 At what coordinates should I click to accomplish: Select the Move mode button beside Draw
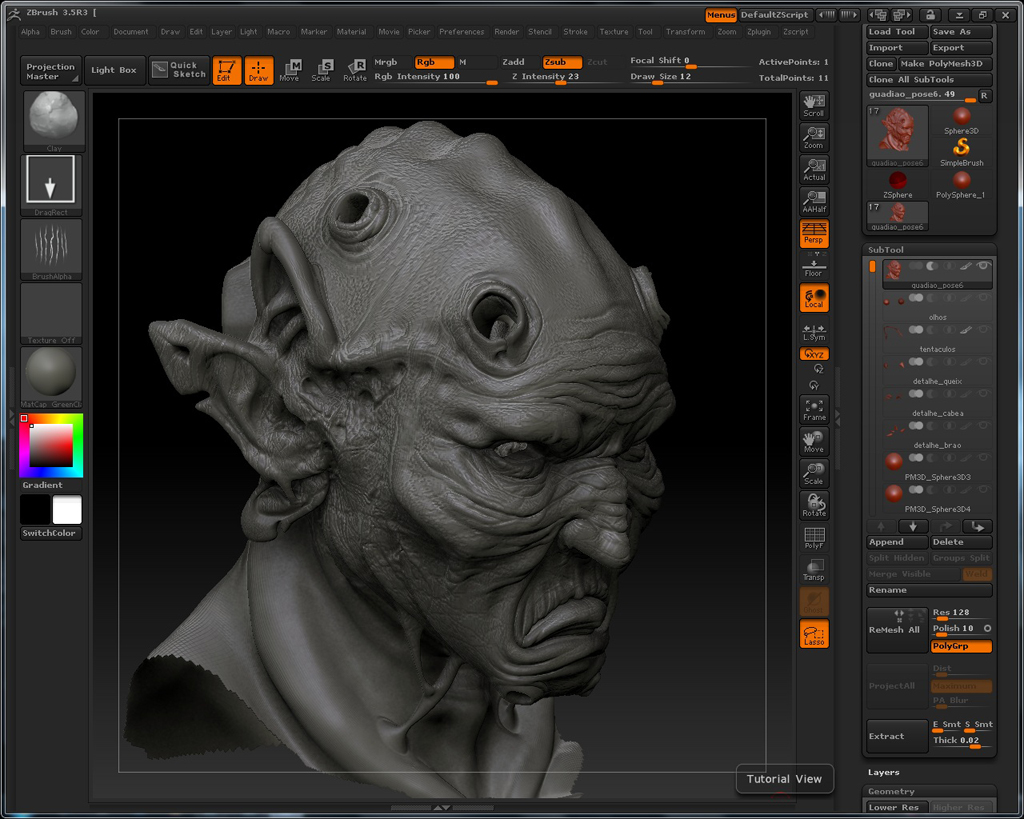coord(289,71)
